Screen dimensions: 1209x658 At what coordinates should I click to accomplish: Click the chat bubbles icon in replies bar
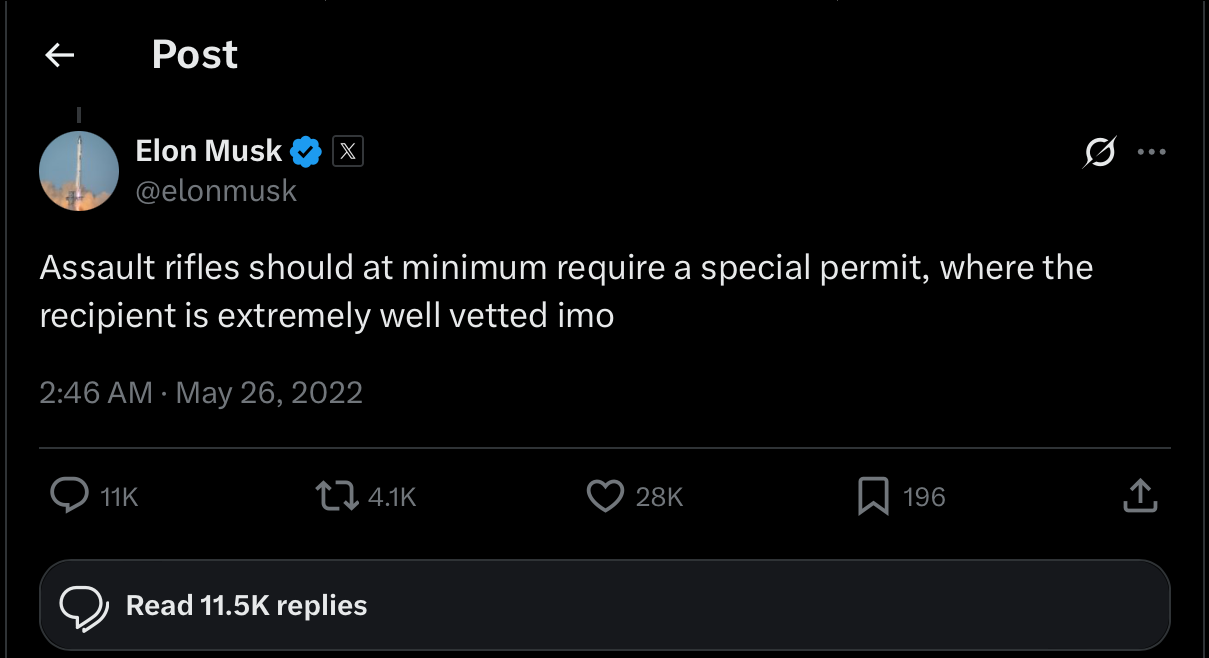[x=84, y=607]
